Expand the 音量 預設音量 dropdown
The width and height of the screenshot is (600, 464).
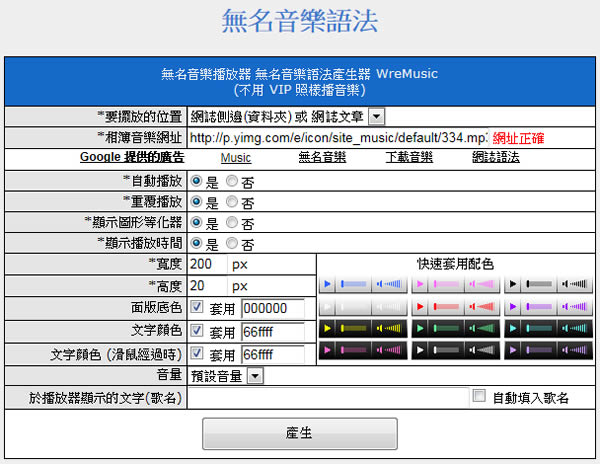pyautogui.click(x=254, y=376)
